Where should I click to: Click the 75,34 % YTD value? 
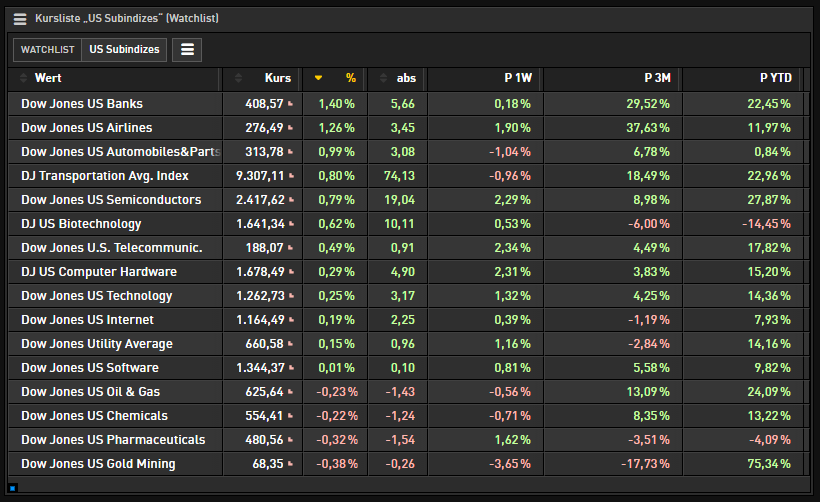click(x=769, y=465)
